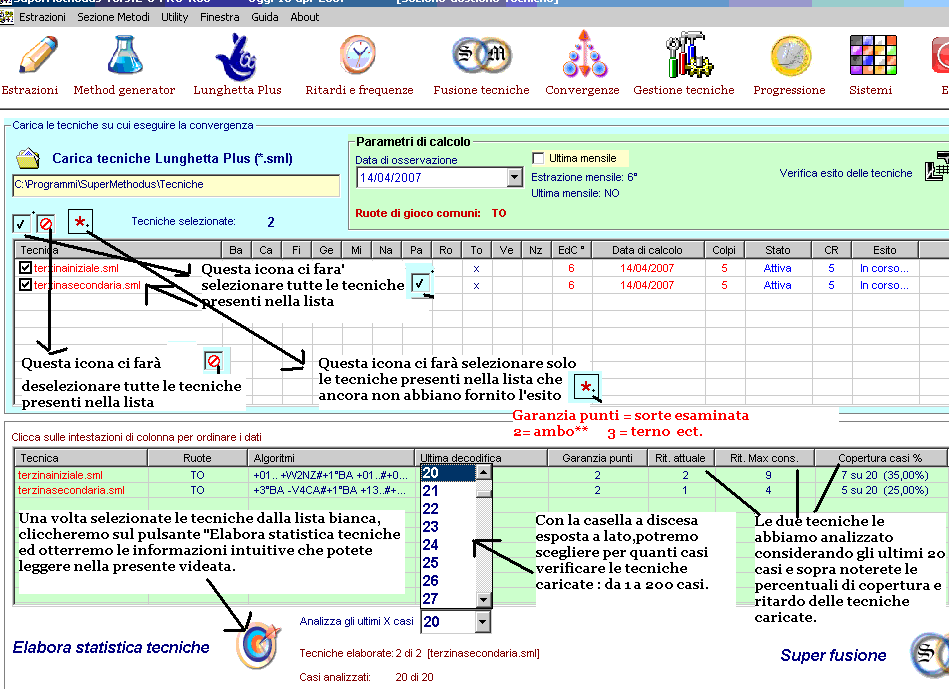Image resolution: width=949 pixels, height=689 pixels.
Task: Click the red asterisk select-pending icon
Action: pos(80,222)
